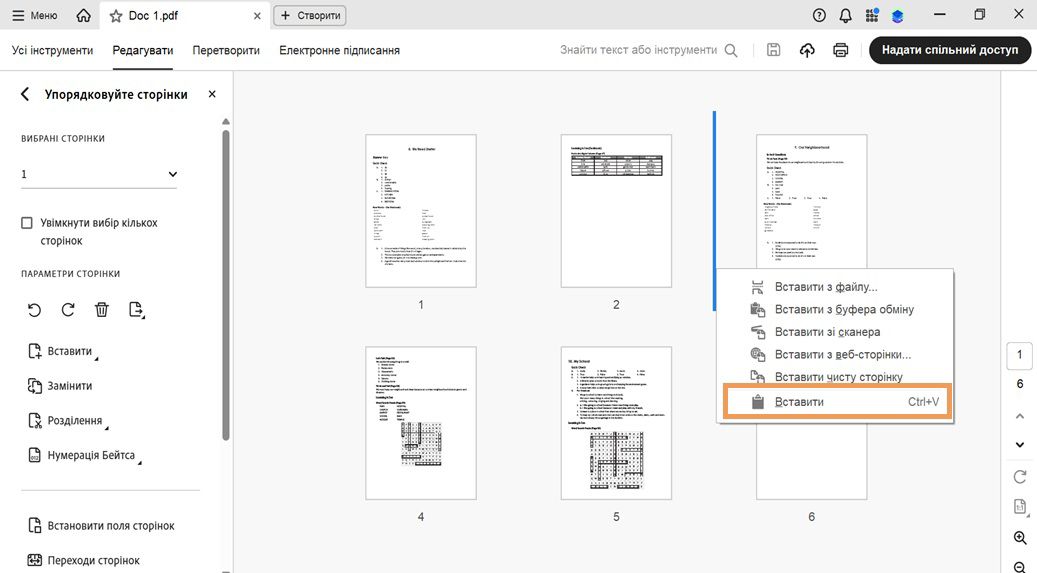Zoom out with magnifier minus icon
The image size is (1037, 573).
coord(1020,566)
